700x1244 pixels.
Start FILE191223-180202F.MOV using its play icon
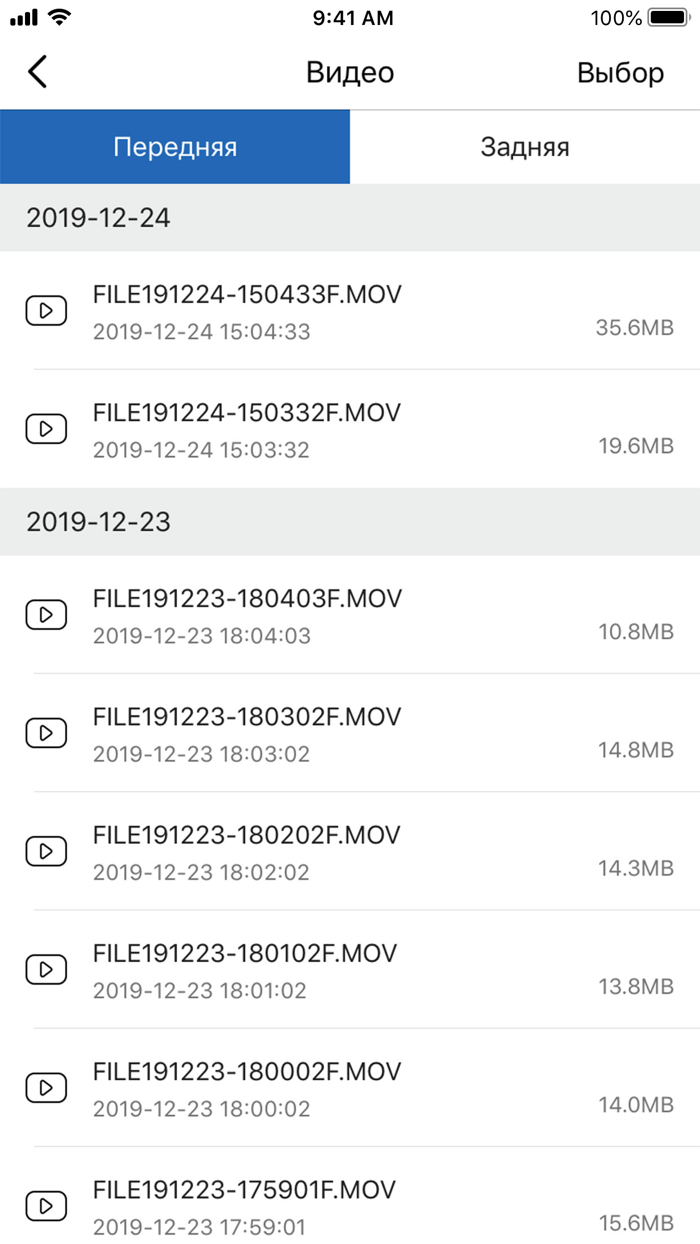(46, 851)
